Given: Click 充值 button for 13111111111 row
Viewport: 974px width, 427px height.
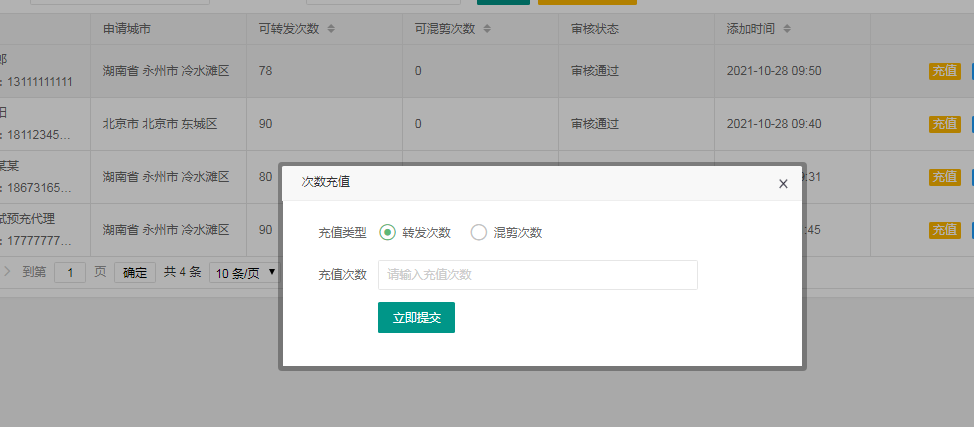Looking at the screenshot, I should click(945, 71).
